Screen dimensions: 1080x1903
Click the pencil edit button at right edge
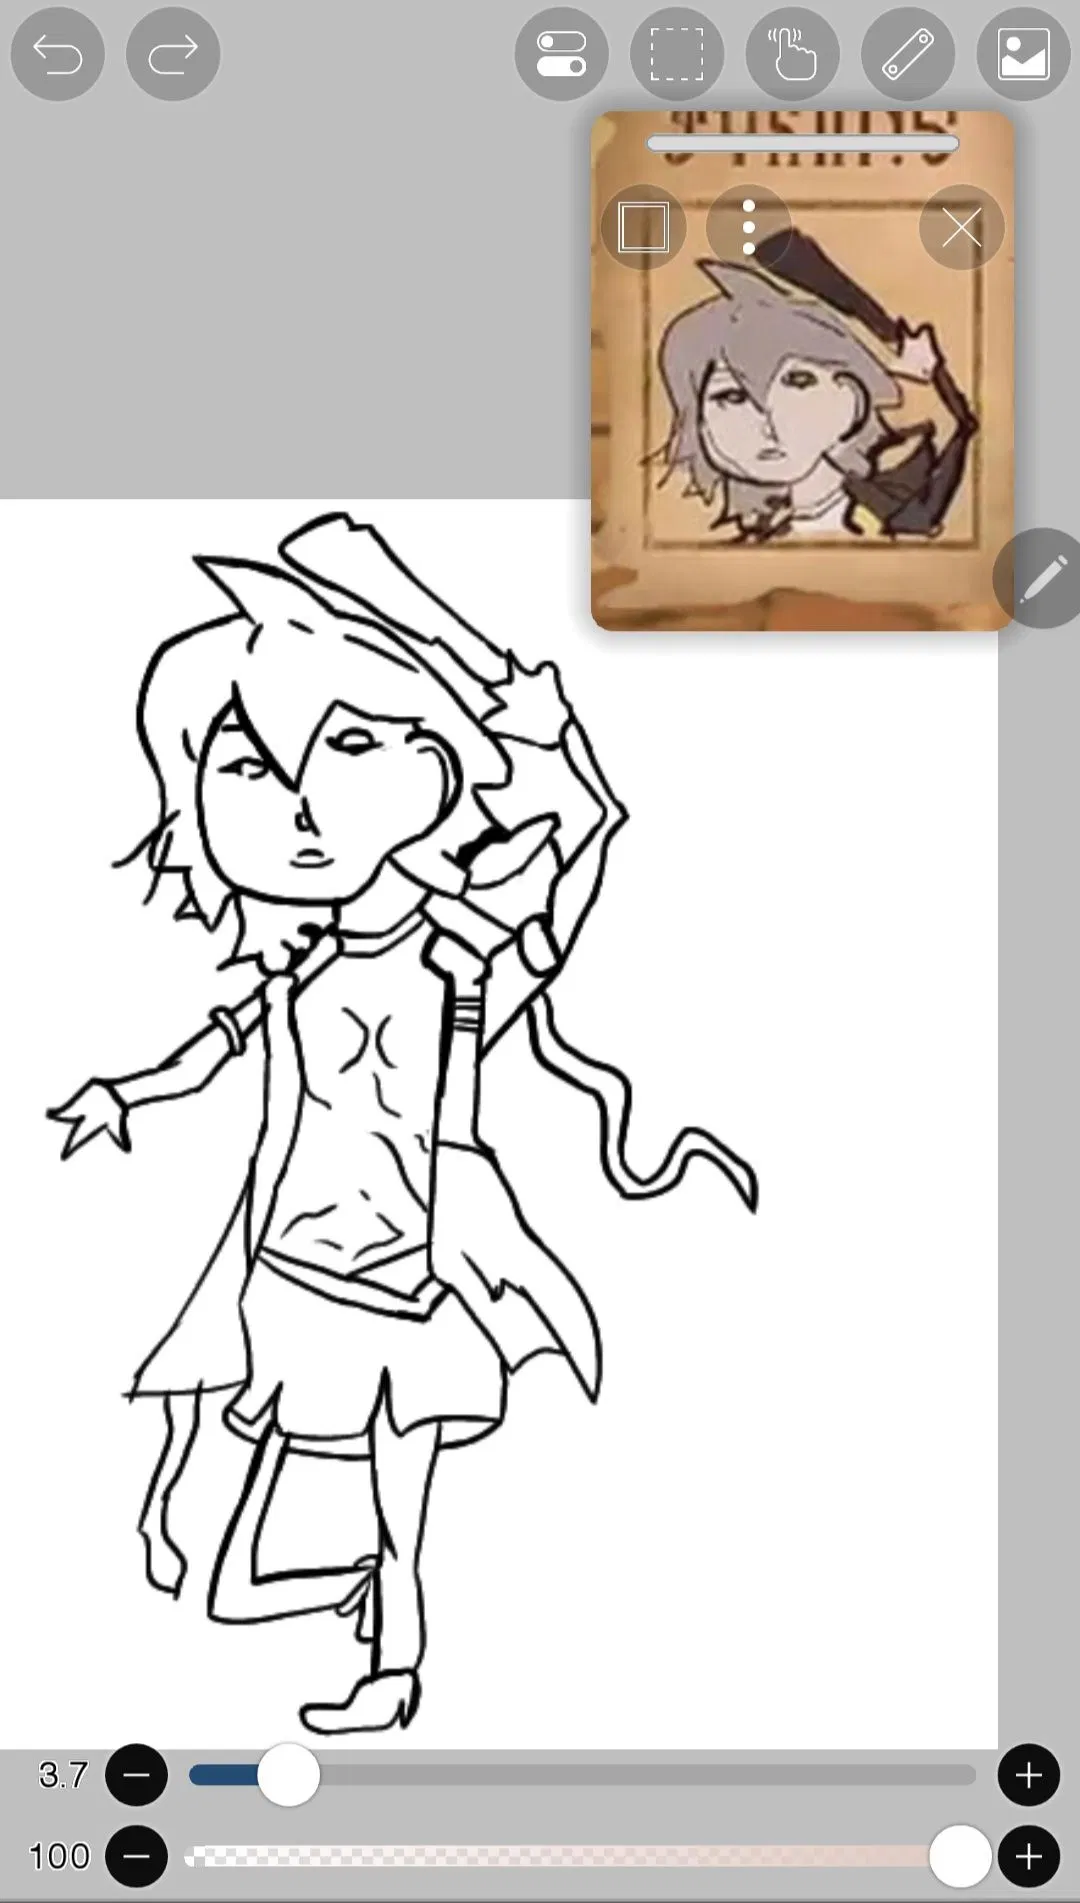click(x=1041, y=578)
